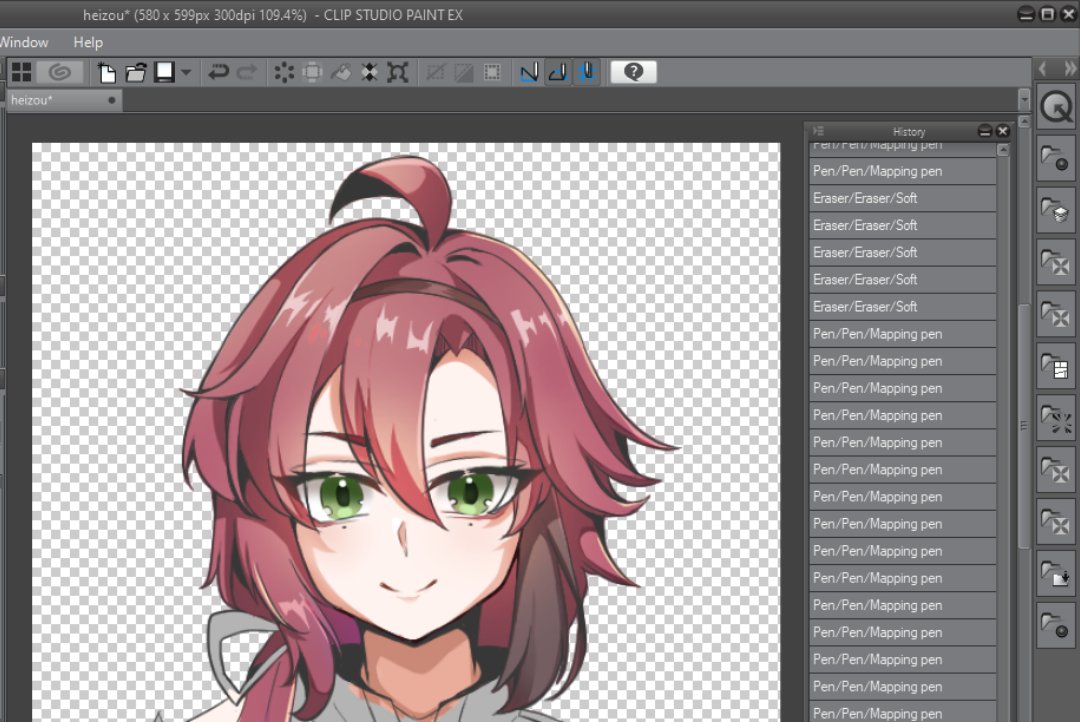
Task: Click the Undo arrow in the toolbar
Action: click(218, 72)
